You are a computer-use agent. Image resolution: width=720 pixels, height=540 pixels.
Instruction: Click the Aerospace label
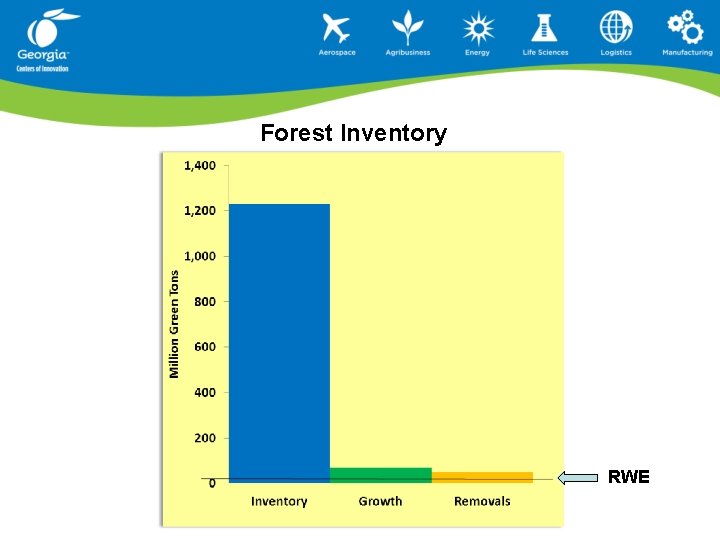(337, 52)
